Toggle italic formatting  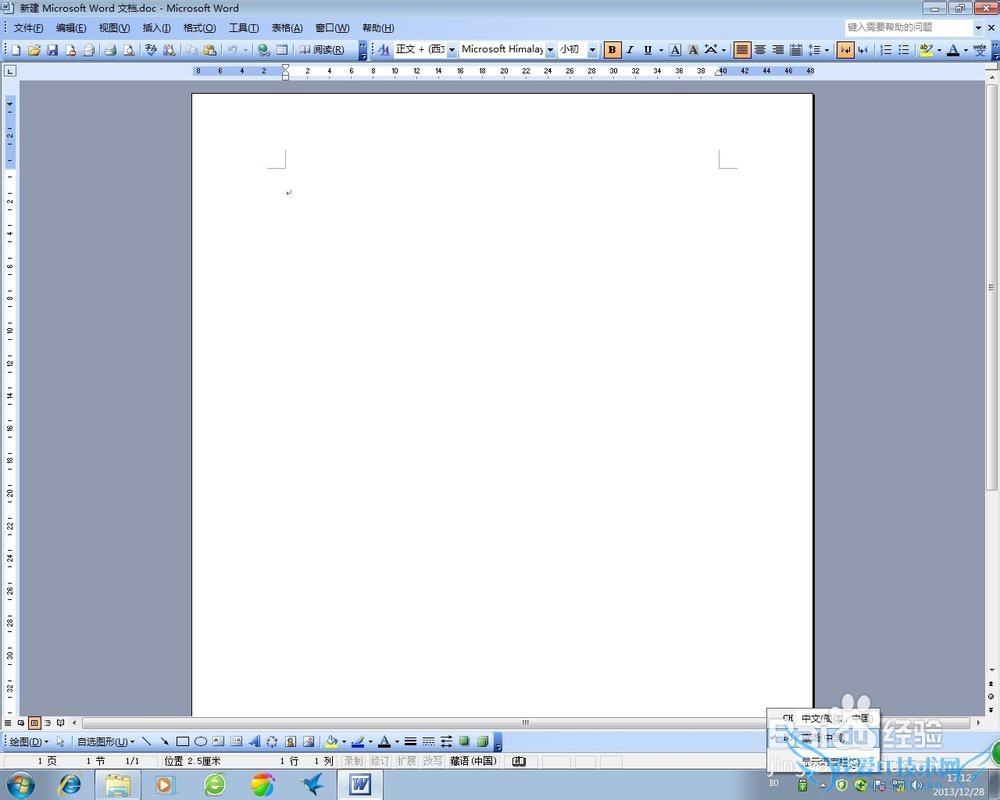630,50
